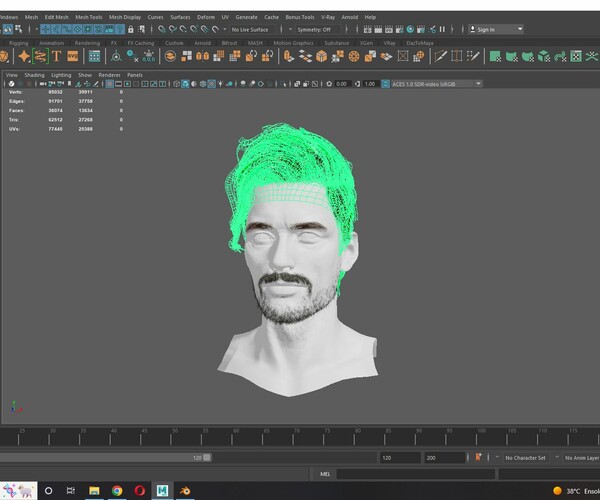
Task: Open the Edit Mesh menu
Action: [56, 17]
